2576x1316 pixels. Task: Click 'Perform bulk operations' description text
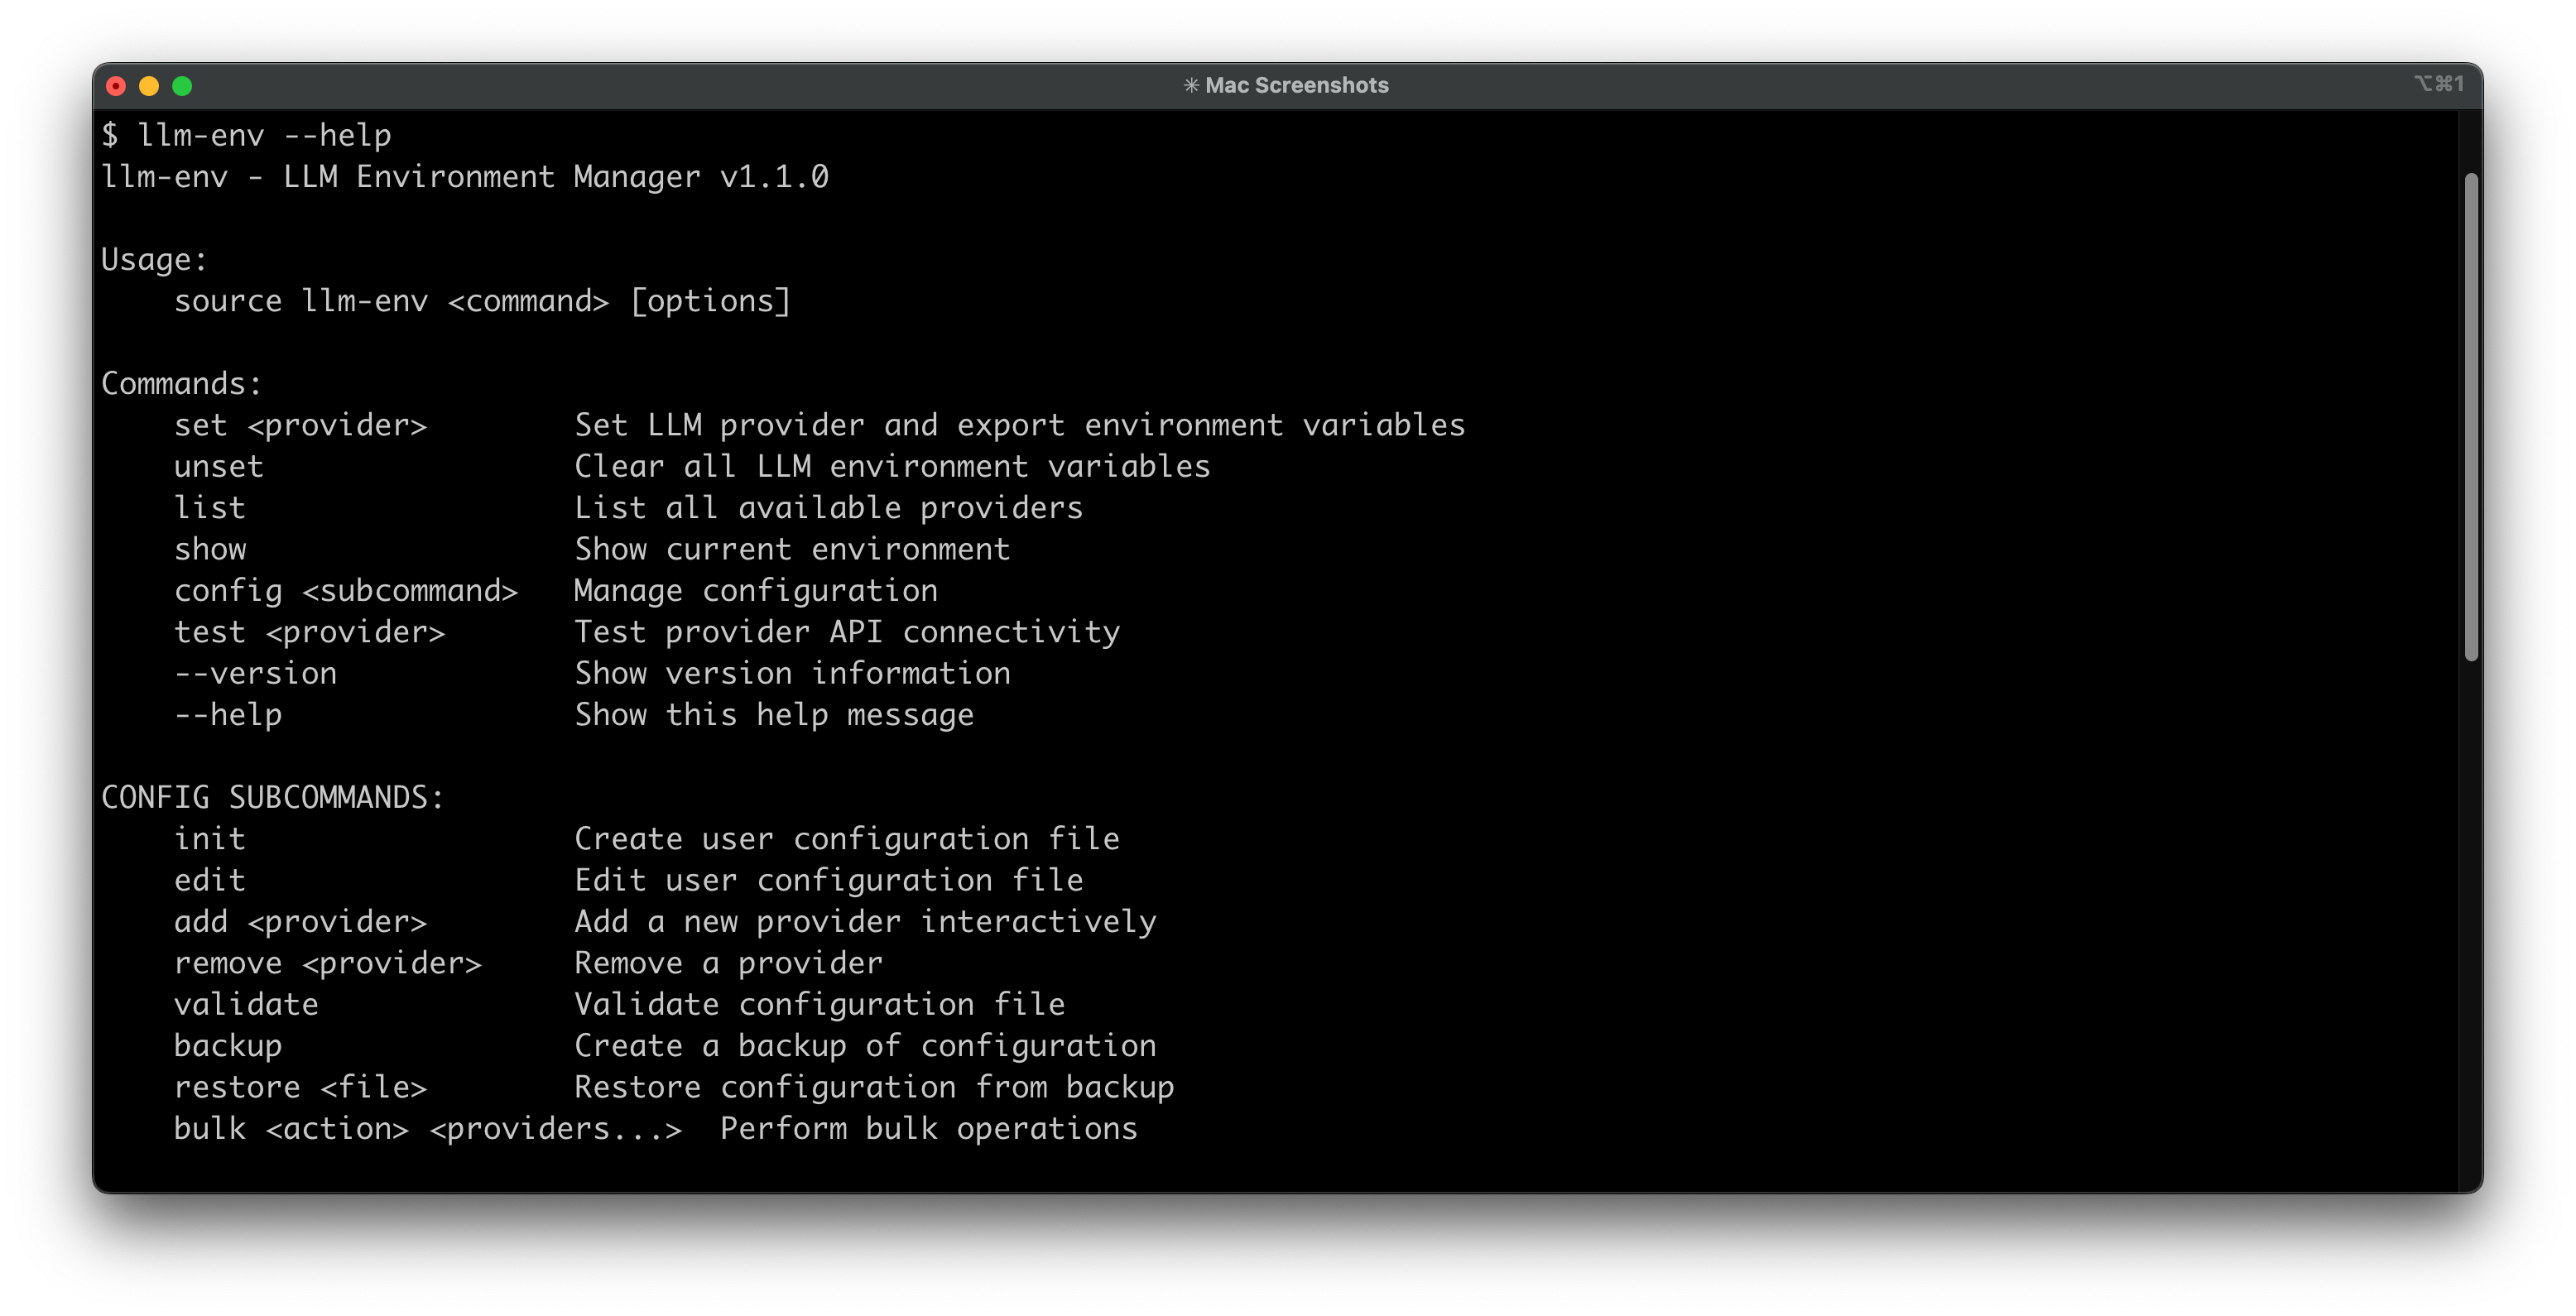click(928, 1128)
